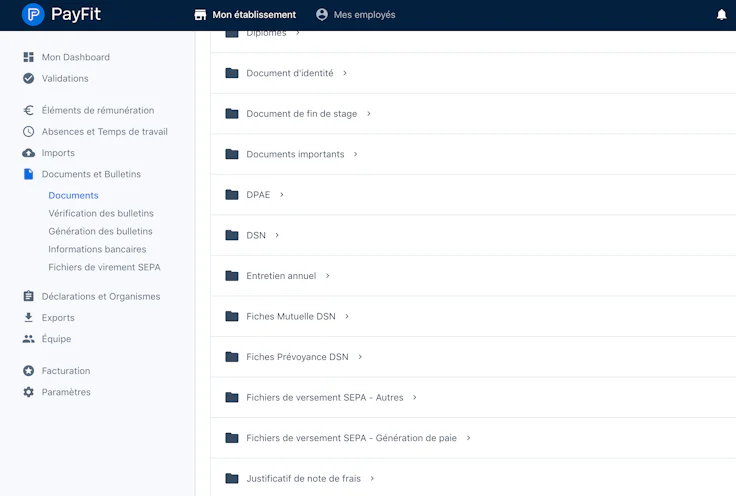Open the Document d'identité folder name

(290, 73)
